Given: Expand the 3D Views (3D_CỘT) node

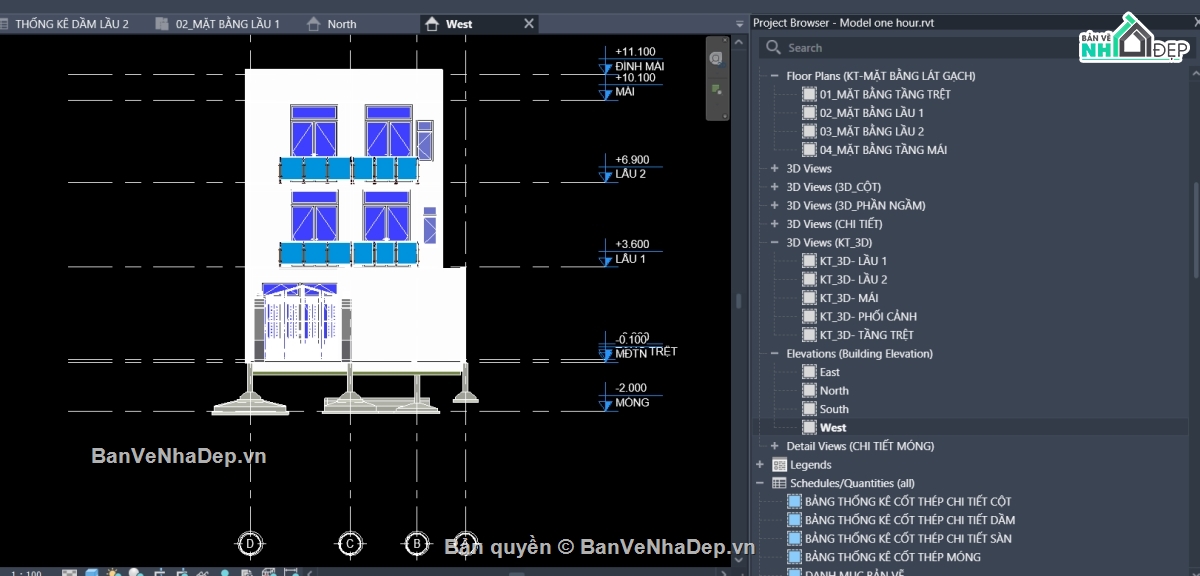Looking at the screenshot, I should tap(774, 187).
